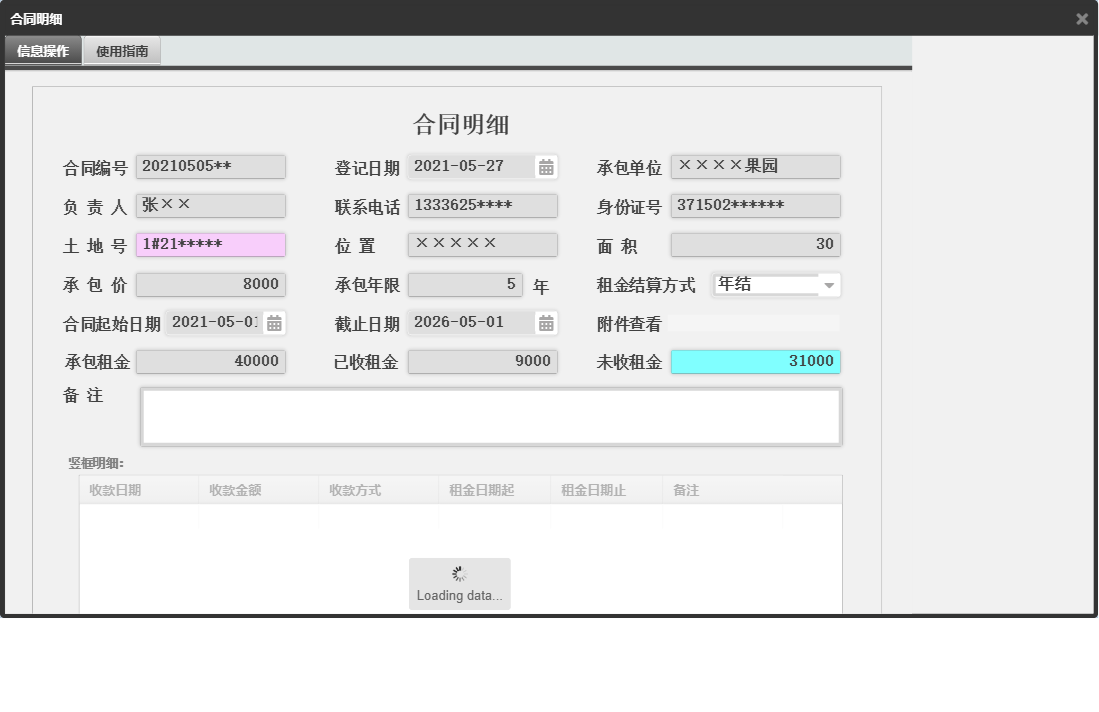
Task: Select the 信息操作 tab
Action: click(43, 49)
